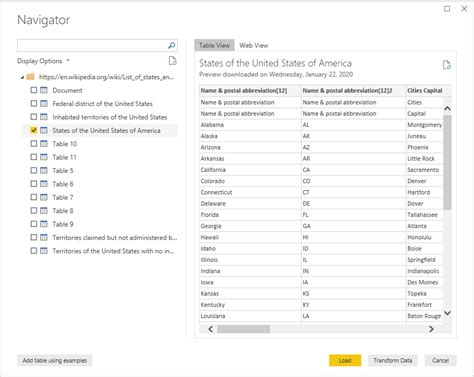474x377 pixels.
Task: Click the preview horizontal scrollbar thumb
Action: click(x=244, y=329)
